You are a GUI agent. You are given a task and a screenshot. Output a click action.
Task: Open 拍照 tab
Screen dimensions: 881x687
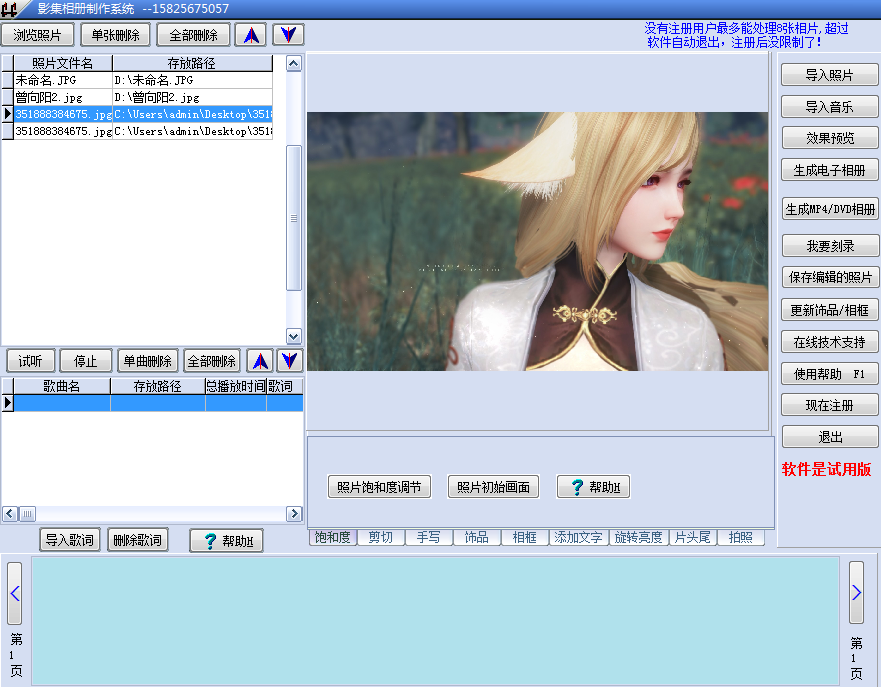(741, 538)
